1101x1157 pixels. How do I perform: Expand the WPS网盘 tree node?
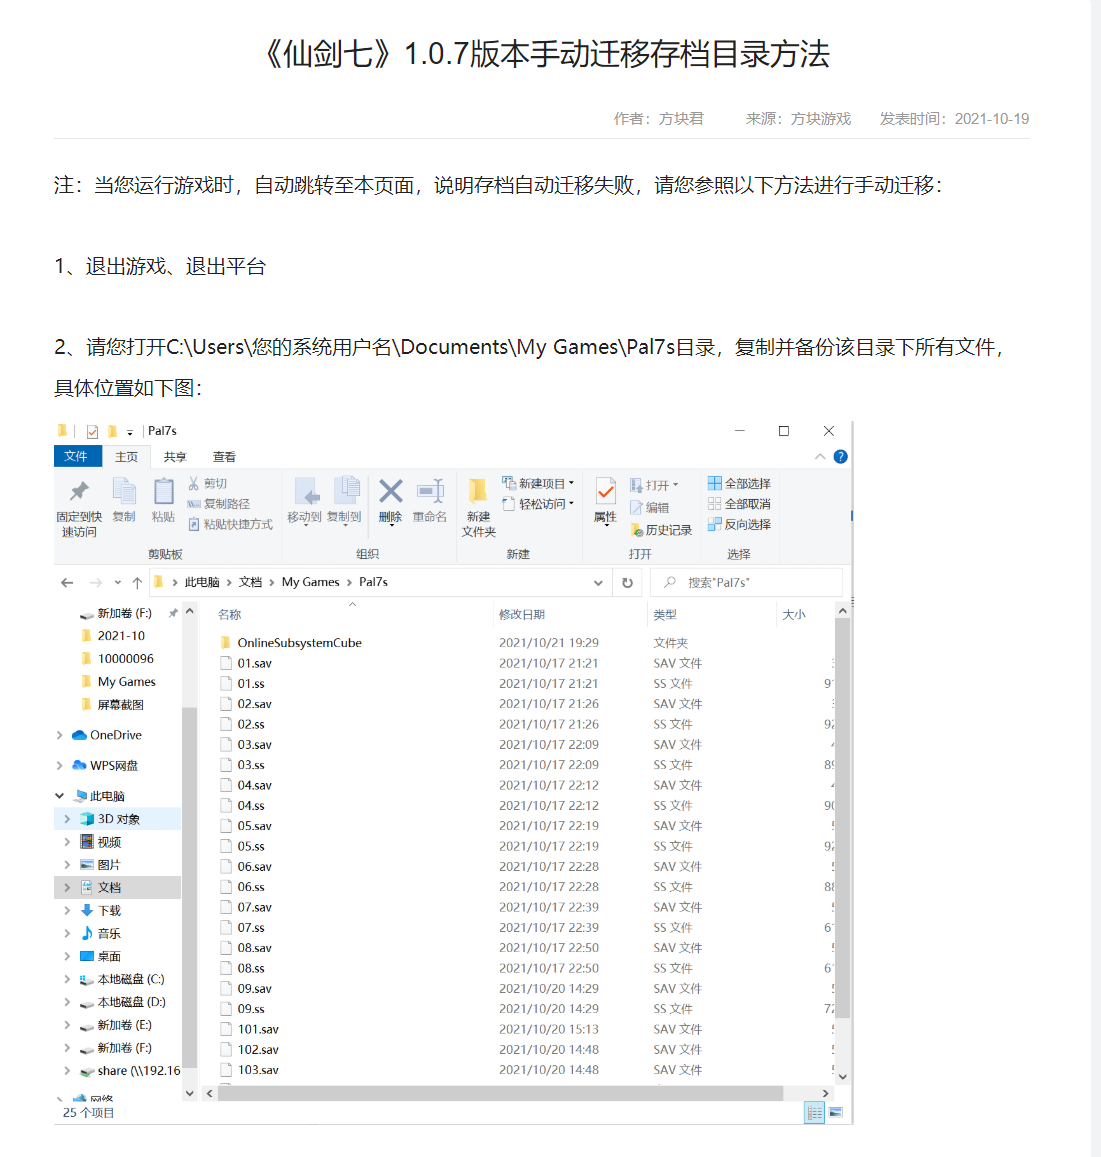click(x=60, y=765)
